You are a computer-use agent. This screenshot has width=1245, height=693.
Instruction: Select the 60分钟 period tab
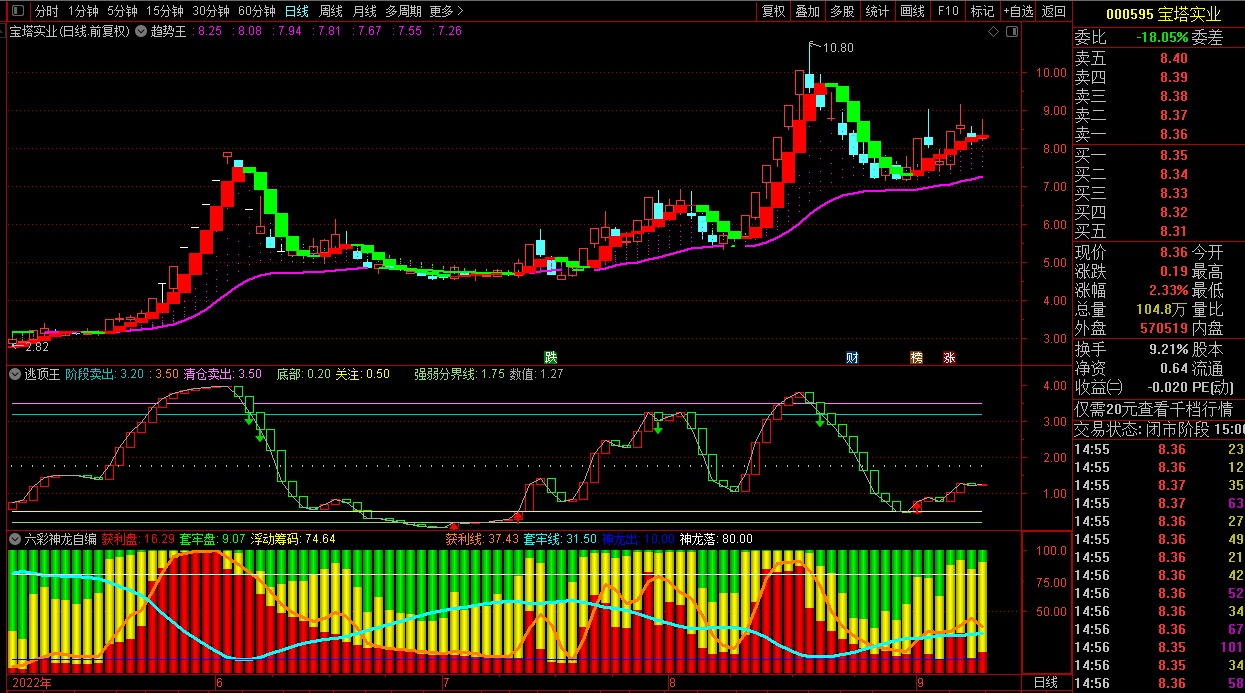[x=256, y=12]
